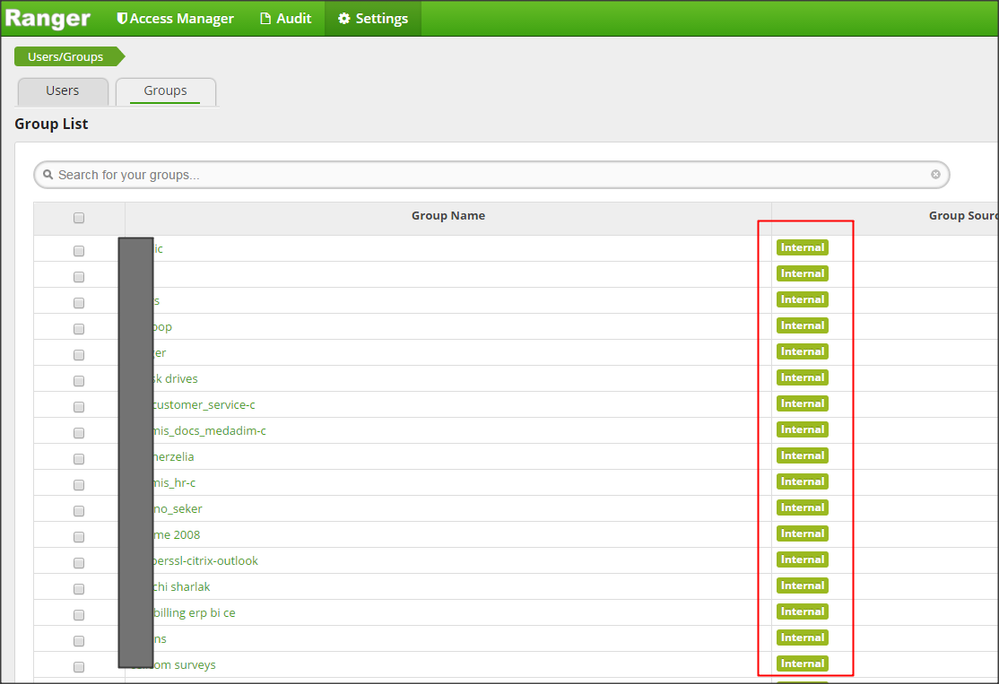This screenshot has width=999, height=684.
Task: Open the herzelia group link
Action: point(173,457)
